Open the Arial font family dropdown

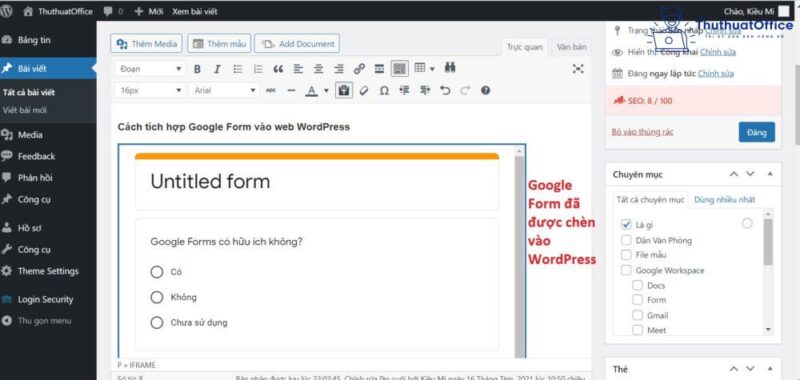tap(224, 90)
